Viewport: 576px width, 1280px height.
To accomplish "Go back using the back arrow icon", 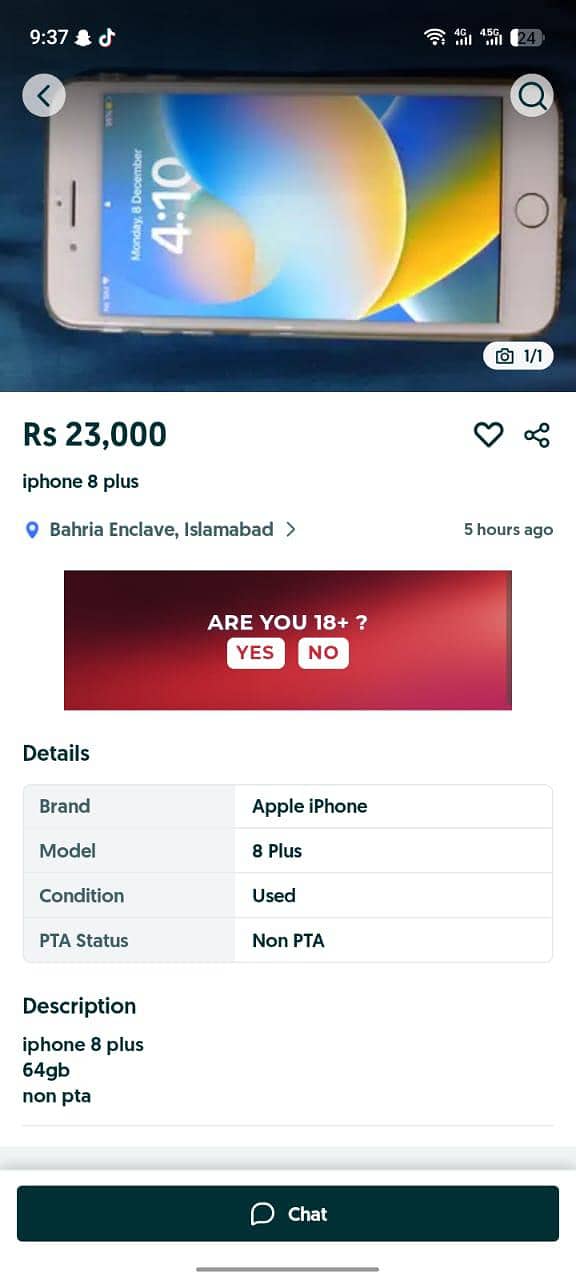I will 44,95.
